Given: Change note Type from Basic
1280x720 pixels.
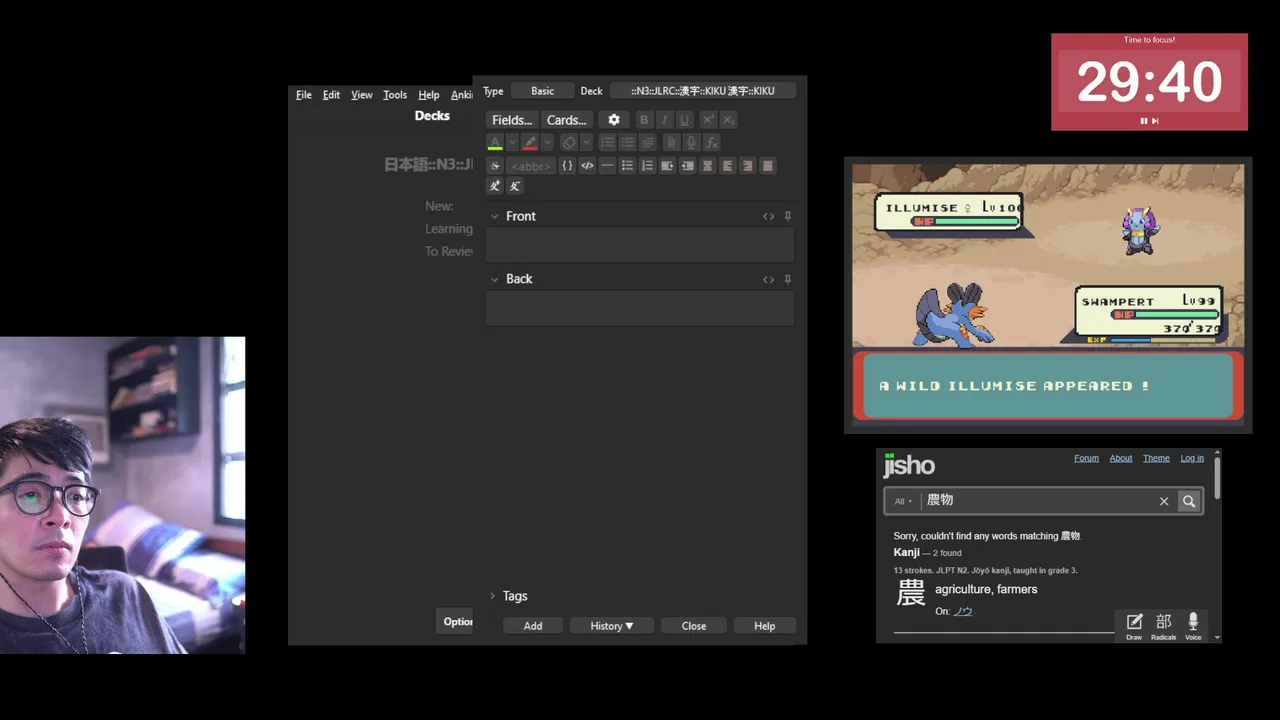Looking at the screenshot, I should point(542,91).
